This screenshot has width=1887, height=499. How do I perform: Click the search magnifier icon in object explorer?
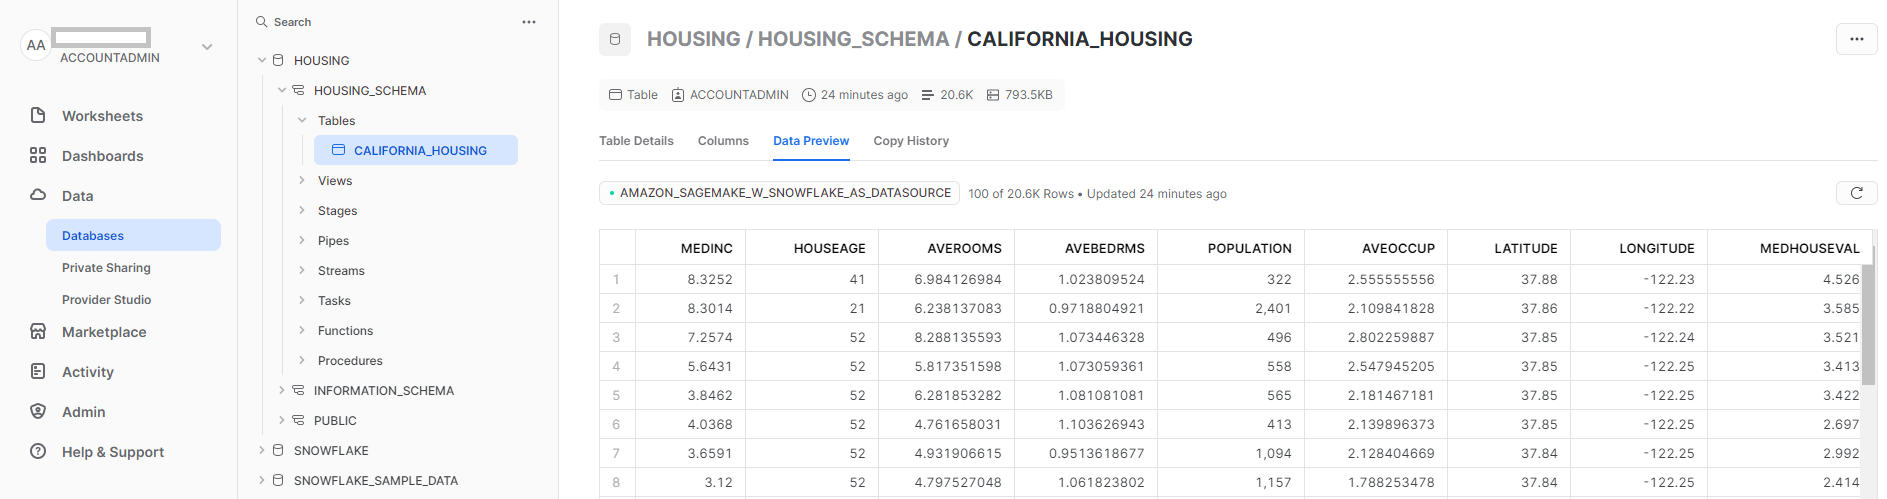tap(262, 22)
